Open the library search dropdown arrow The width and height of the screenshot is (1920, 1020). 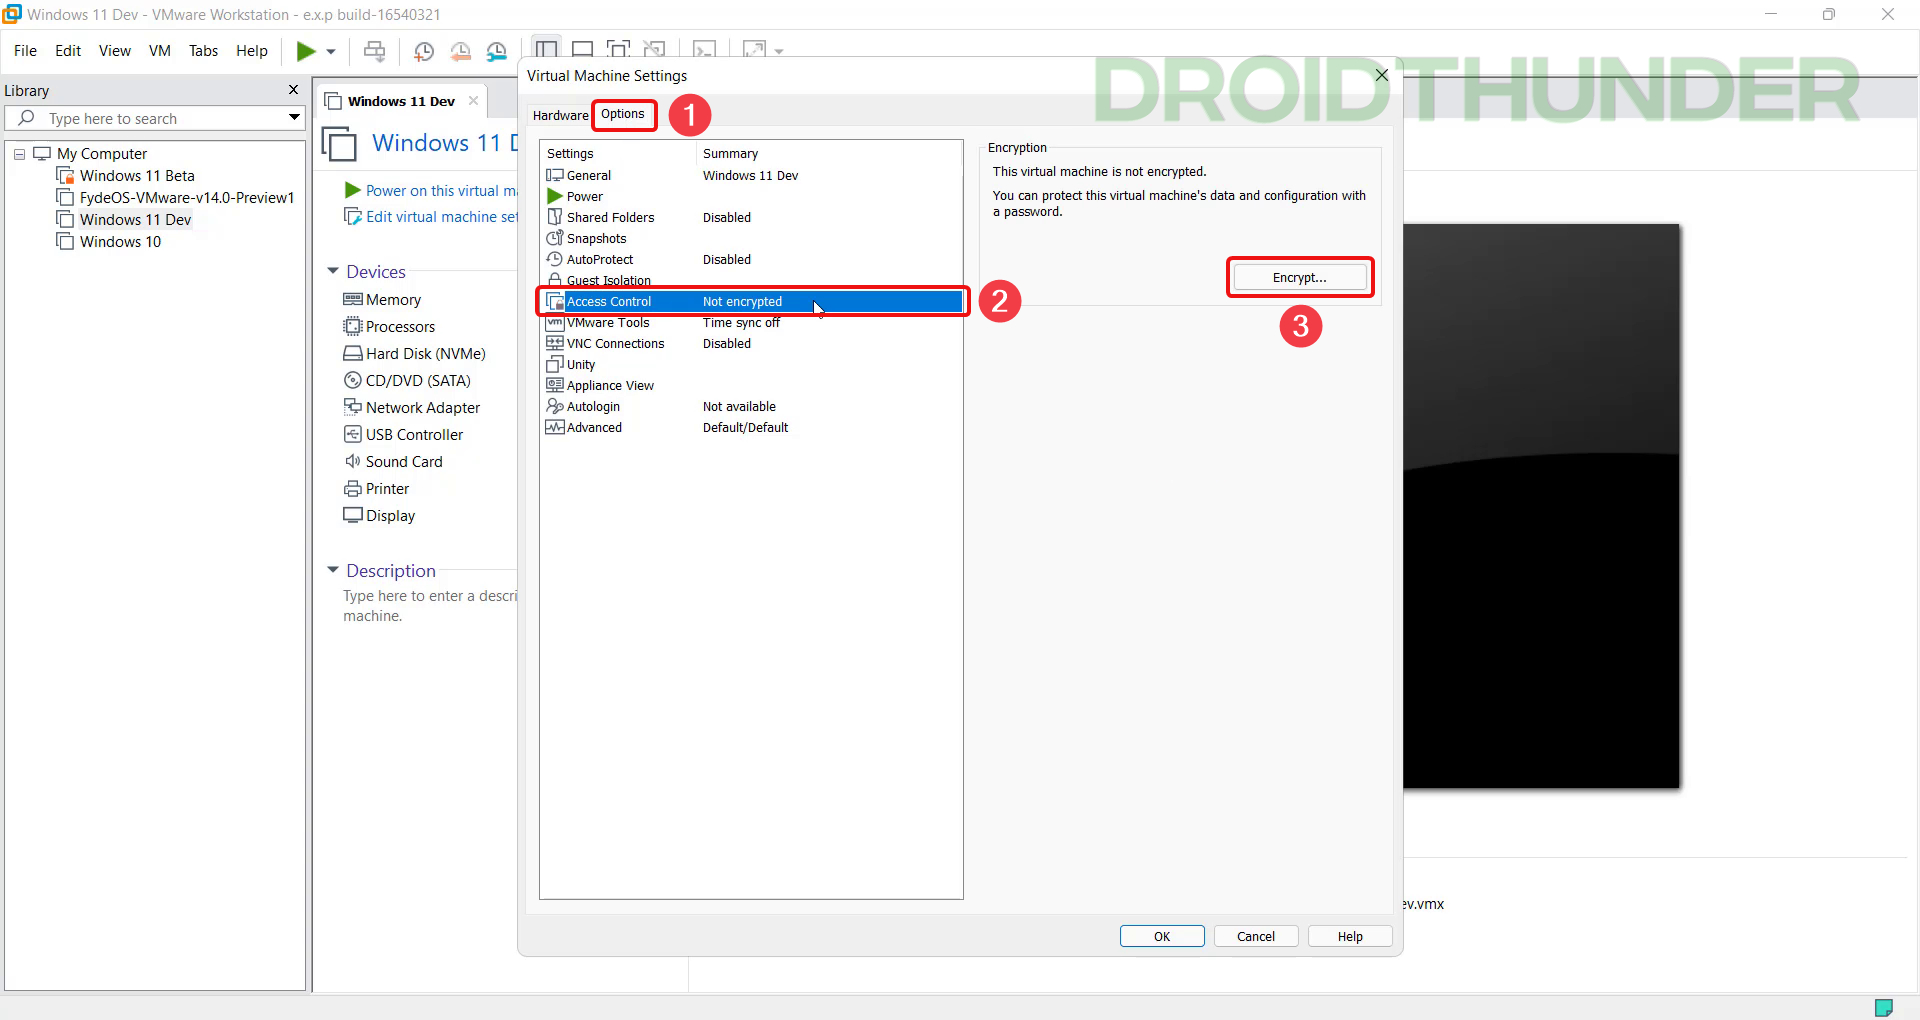click(294, 118)
